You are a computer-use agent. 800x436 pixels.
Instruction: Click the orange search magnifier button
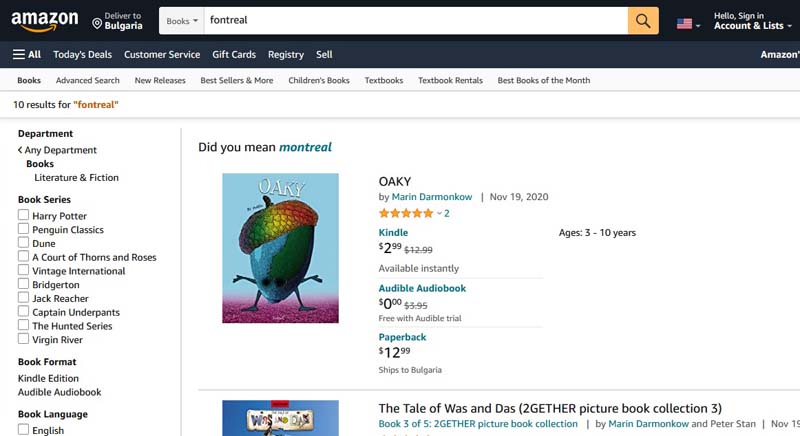tap(643, 20)
